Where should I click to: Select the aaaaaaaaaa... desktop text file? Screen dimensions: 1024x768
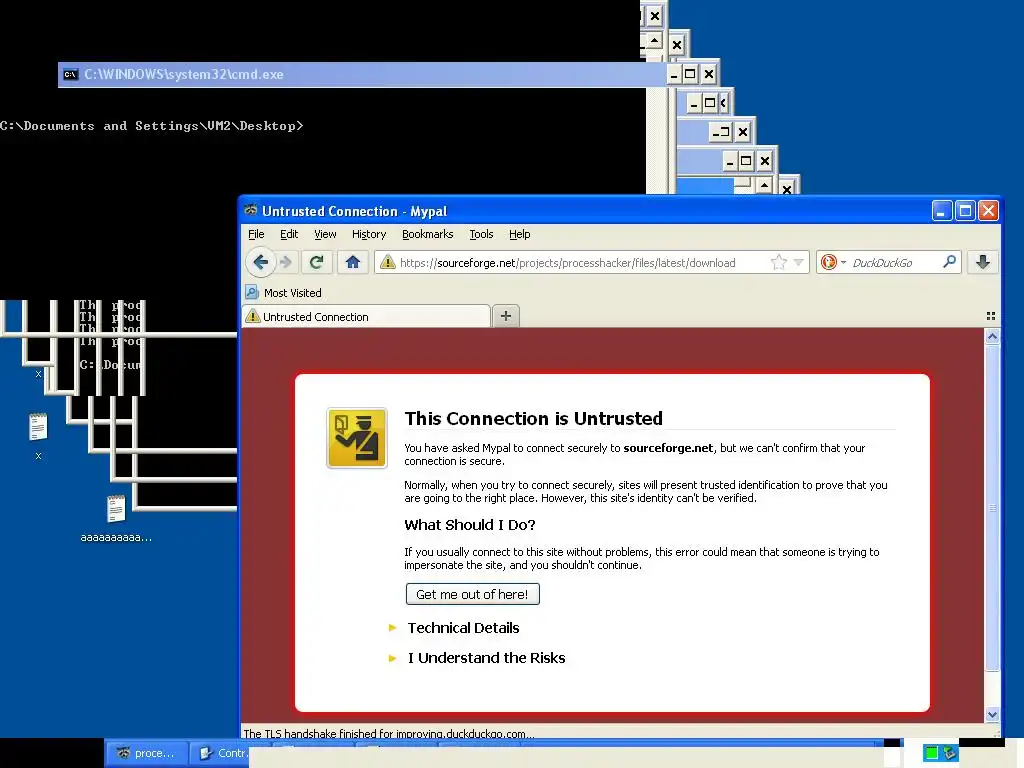tap(116, 519)
